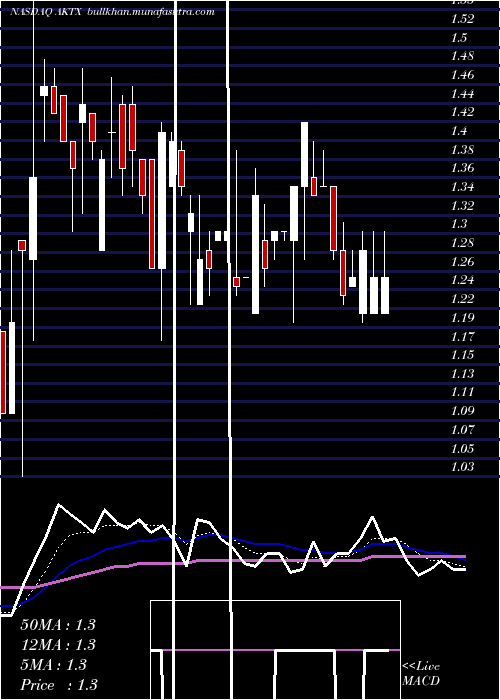Screen dimensions: 500x700
Task: Click the 1.52 price axis label
Action: (462, 19)
